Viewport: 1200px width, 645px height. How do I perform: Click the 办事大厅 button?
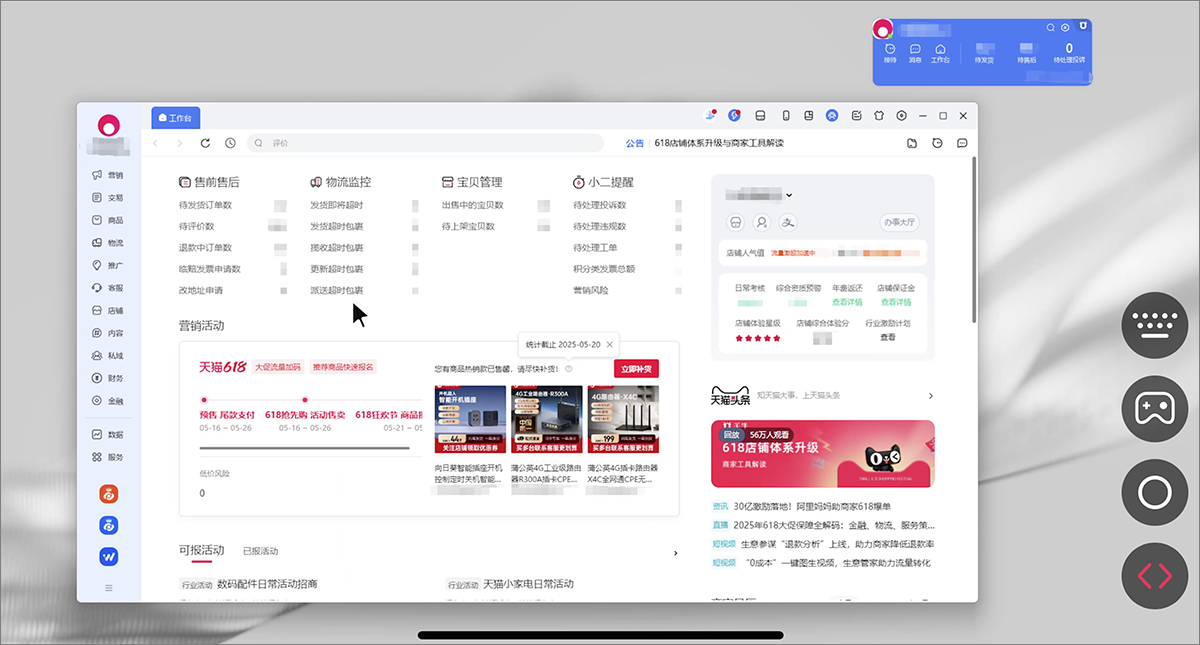click(899, 222)
